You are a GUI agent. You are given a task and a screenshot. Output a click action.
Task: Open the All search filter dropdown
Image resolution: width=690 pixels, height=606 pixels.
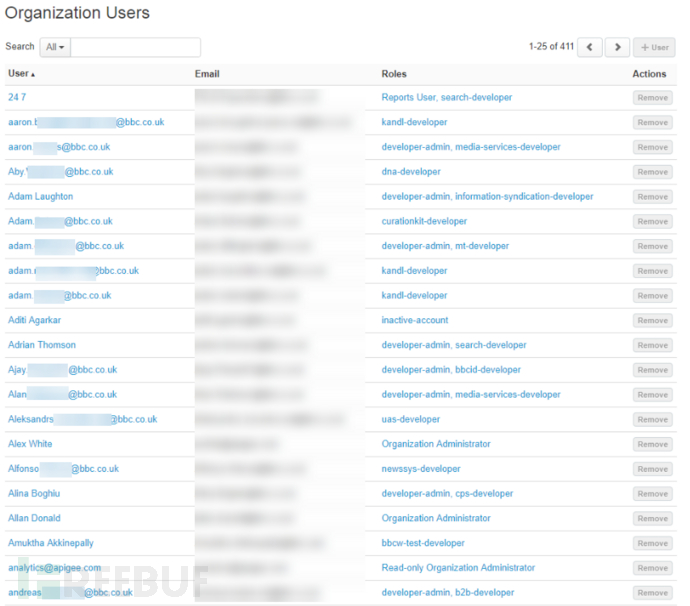click(x=55, y=47)
